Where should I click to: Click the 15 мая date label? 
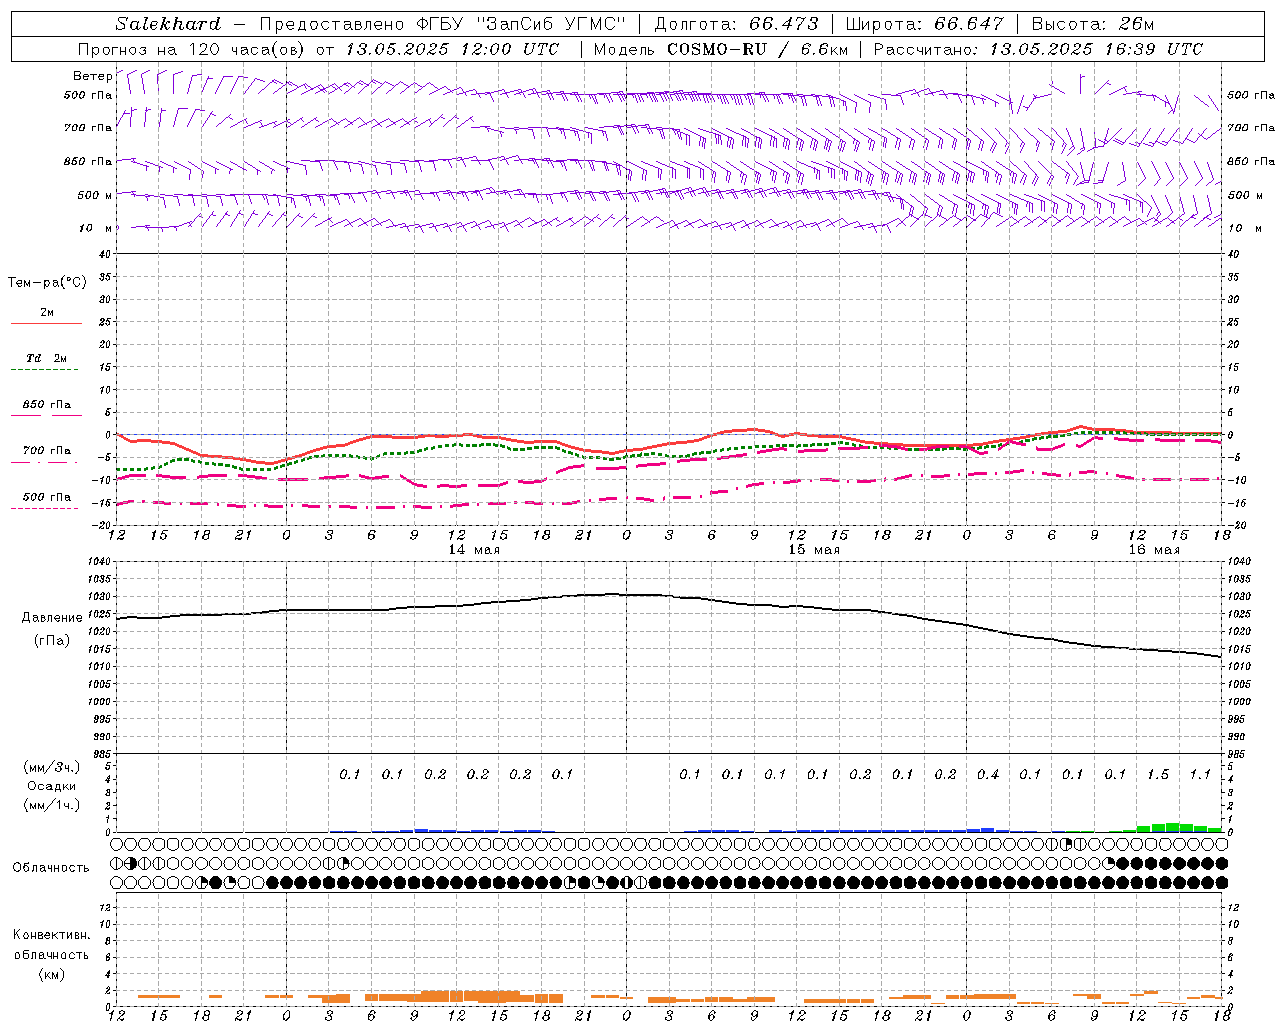pos(814,550)
